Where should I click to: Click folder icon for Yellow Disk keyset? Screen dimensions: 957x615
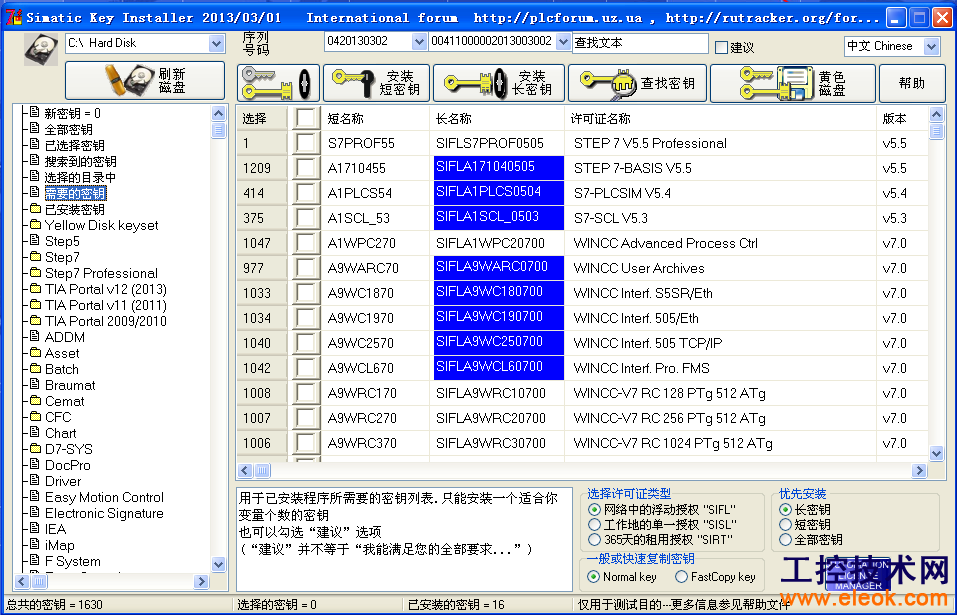35,225
